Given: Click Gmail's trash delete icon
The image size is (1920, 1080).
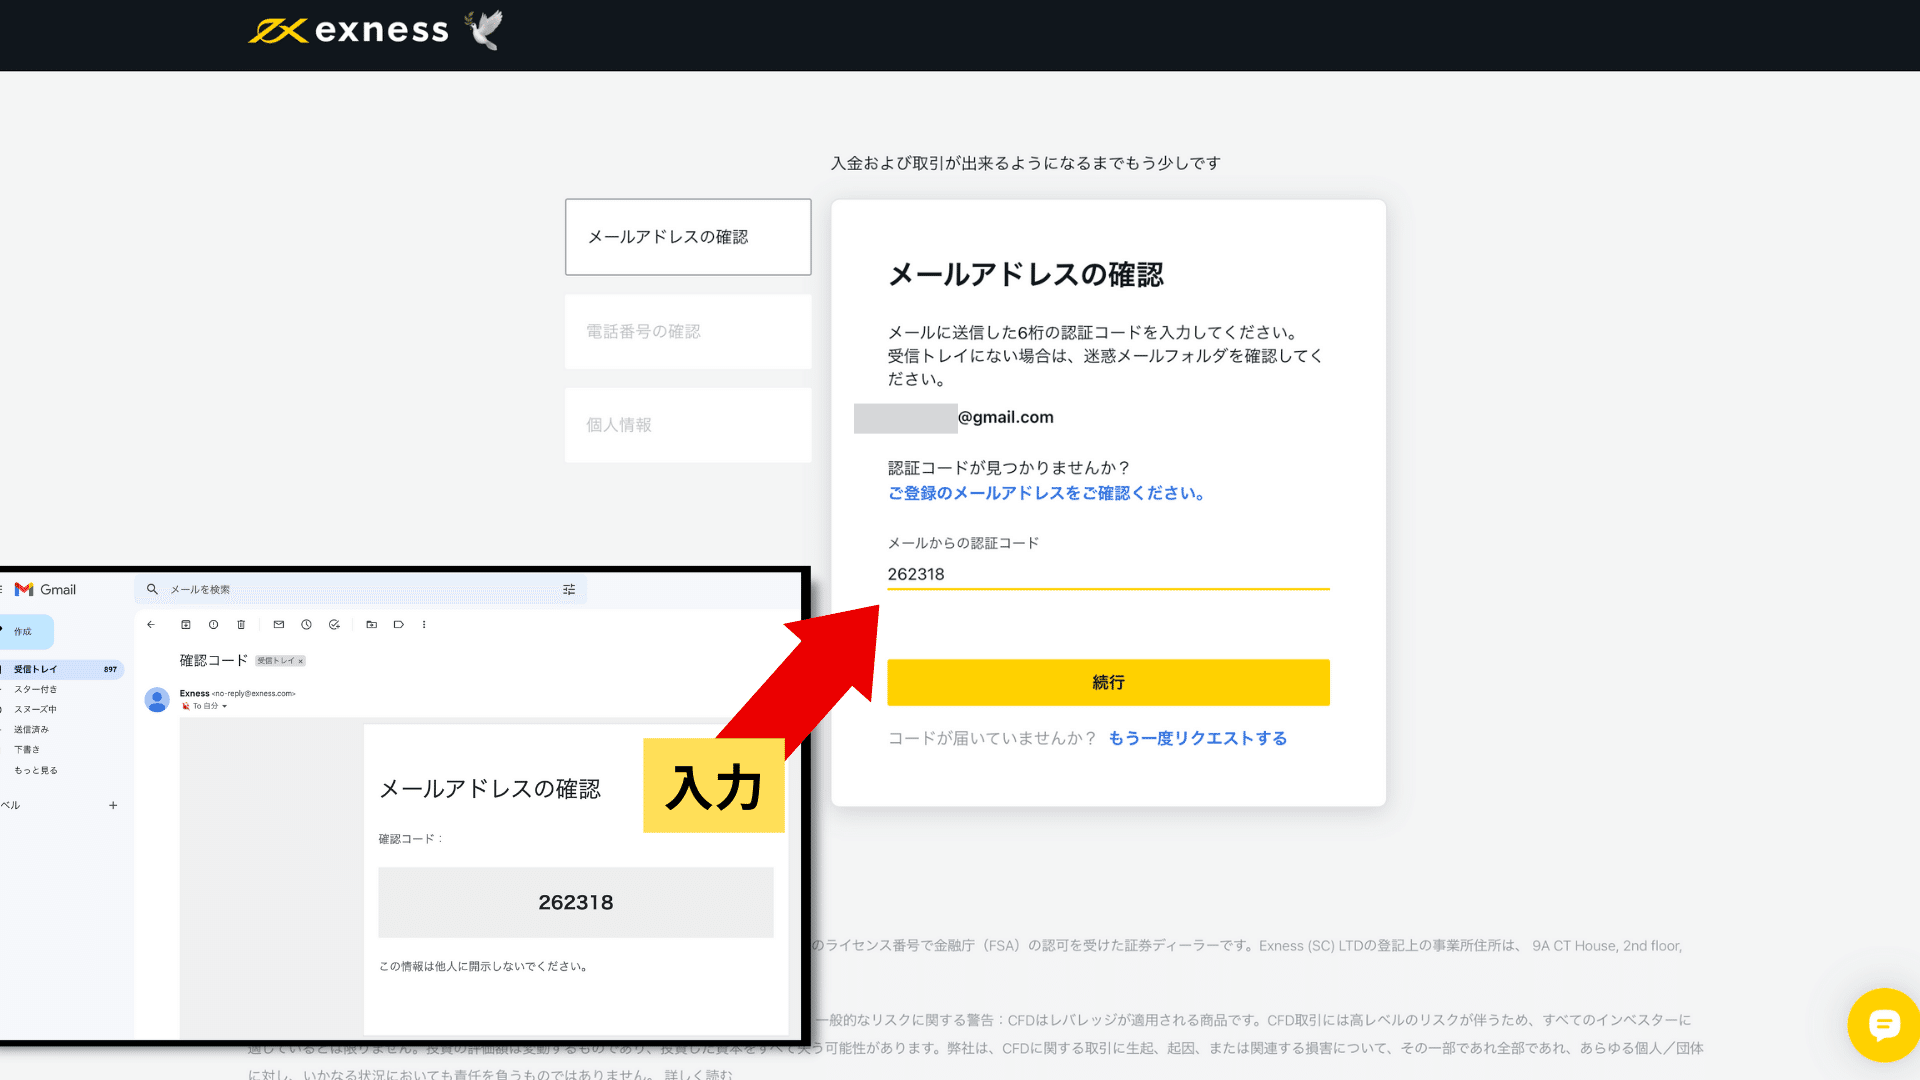Looking at the screenshot, I should [241, 625].
